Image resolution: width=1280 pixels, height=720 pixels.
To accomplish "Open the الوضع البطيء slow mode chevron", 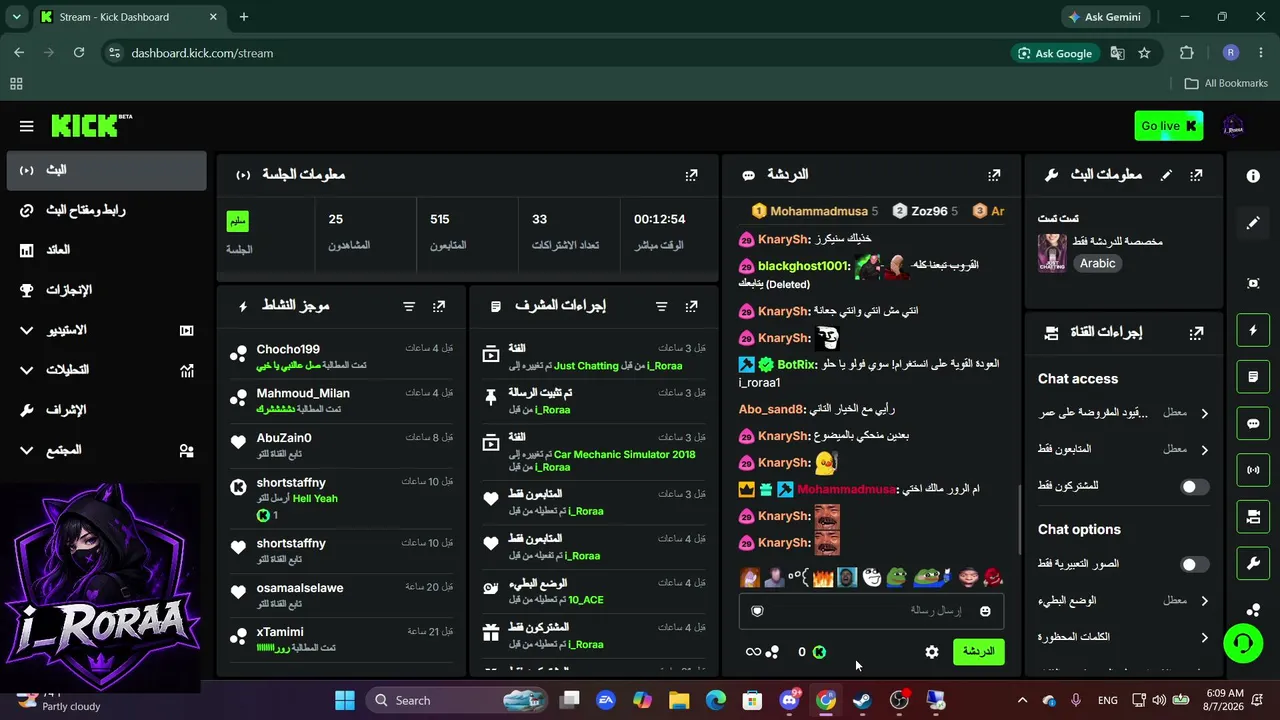I will [1204, 601].
